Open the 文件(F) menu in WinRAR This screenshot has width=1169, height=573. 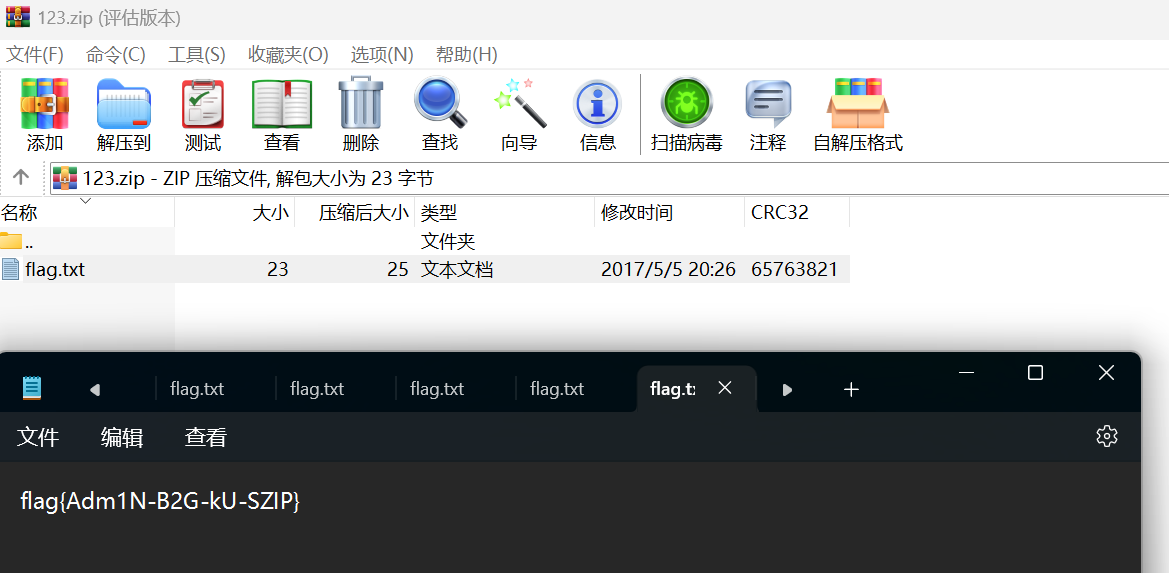click(35, 54)
